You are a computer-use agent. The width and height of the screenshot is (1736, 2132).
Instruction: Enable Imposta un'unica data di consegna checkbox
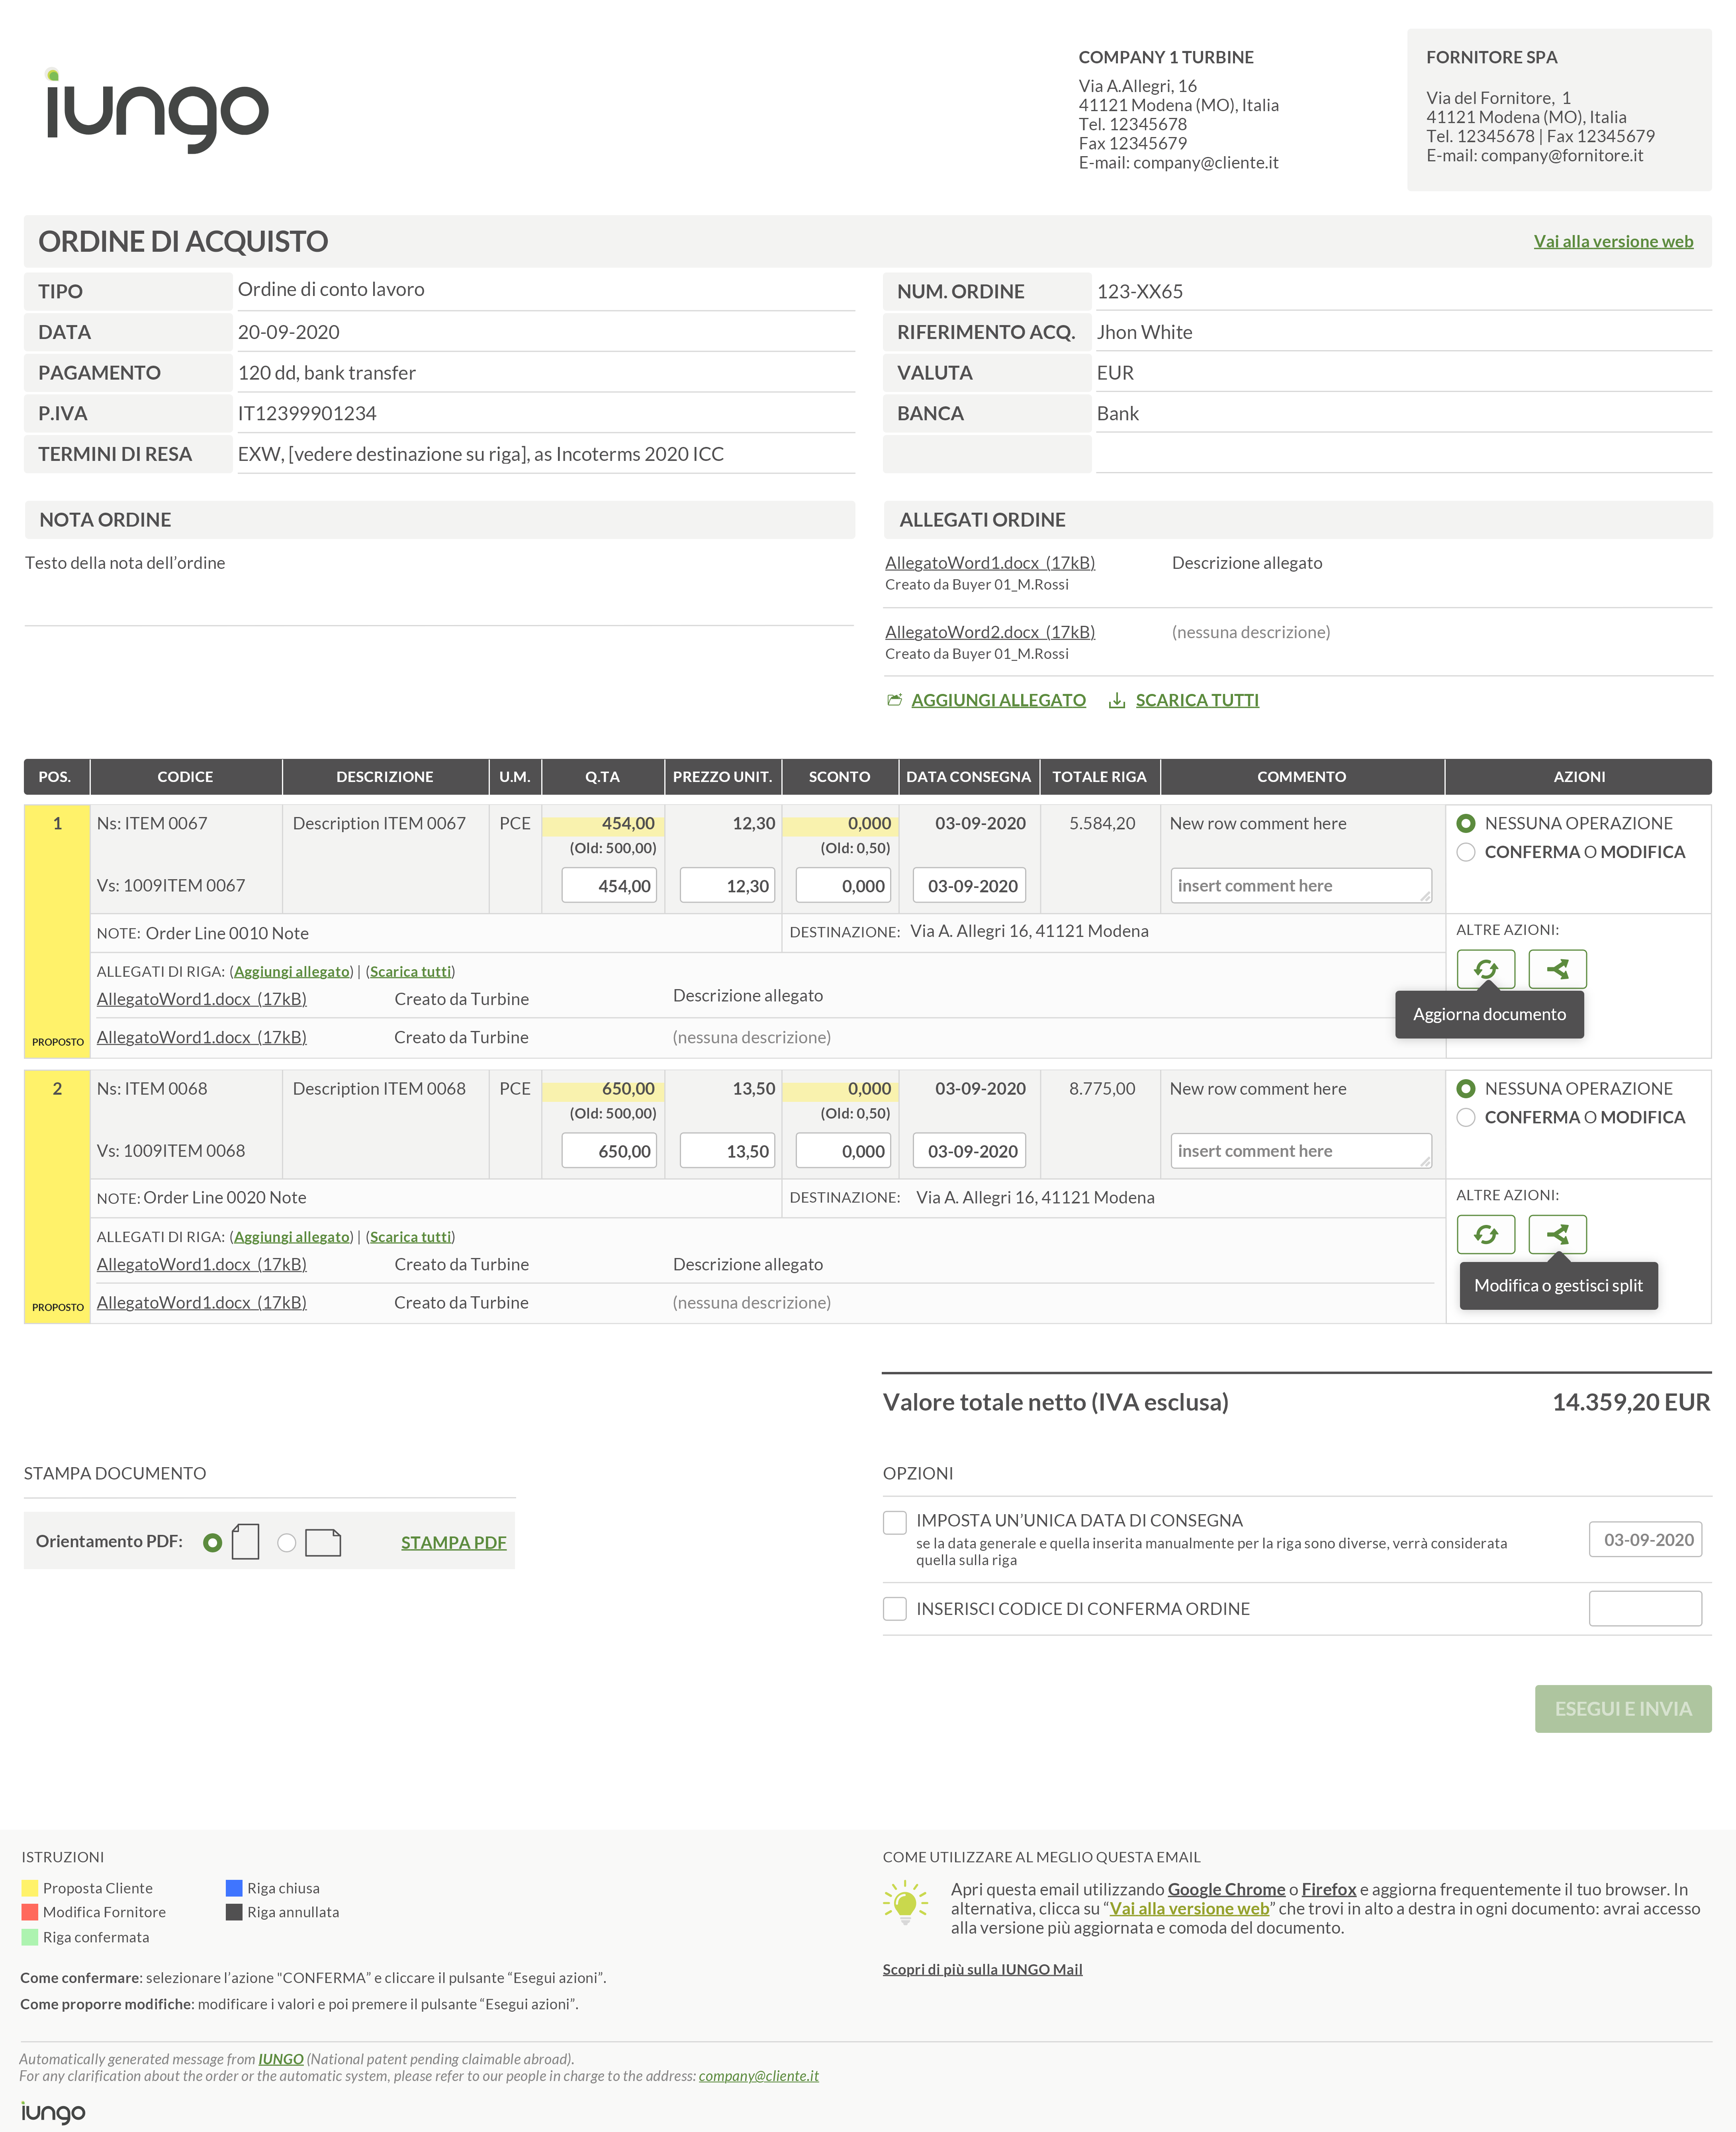[894, 1522]
